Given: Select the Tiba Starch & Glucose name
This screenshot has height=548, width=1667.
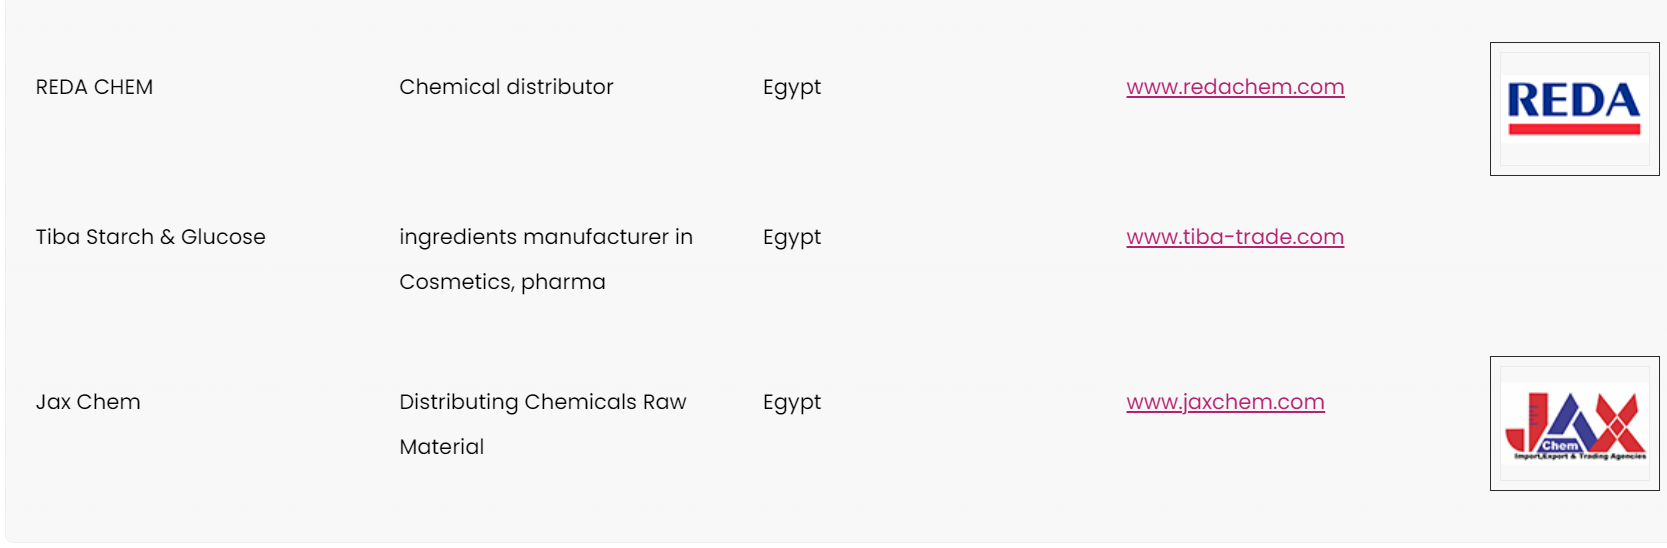Looking at the screenshot, I should tap(150, 237).
